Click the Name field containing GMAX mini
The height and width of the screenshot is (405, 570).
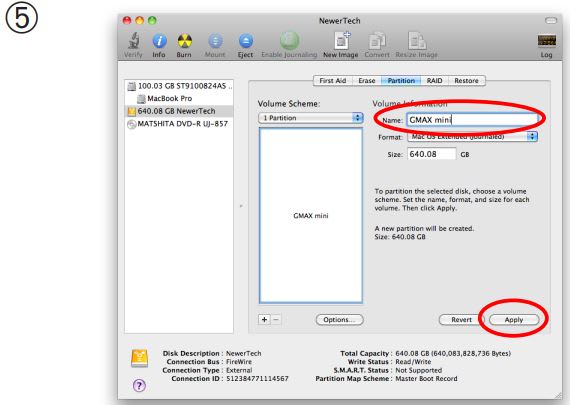coord(472,120)
